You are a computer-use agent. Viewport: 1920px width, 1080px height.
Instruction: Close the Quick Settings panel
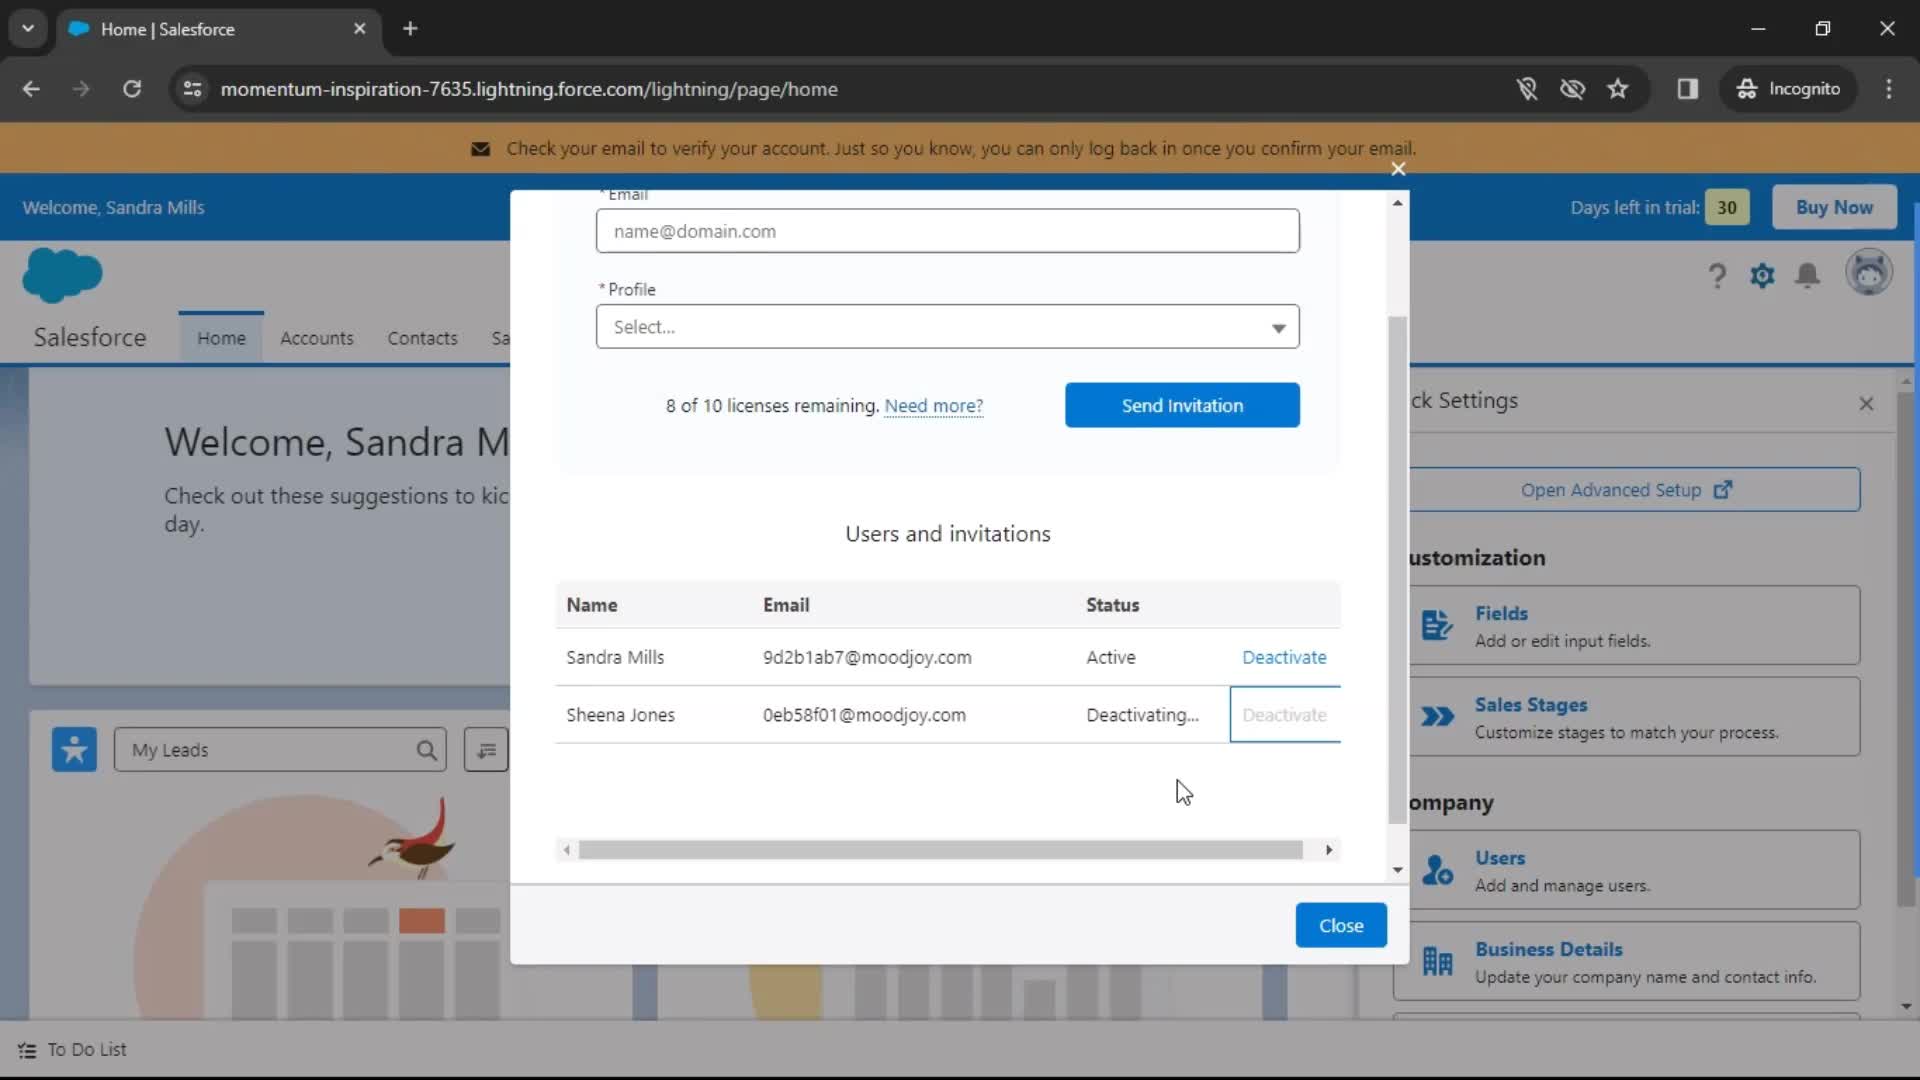point(1866,403)
